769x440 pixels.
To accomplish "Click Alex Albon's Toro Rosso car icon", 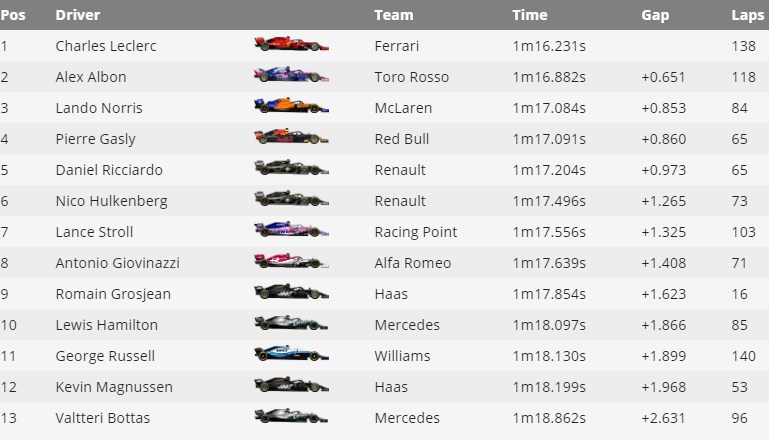I will (x=291, y=76).
